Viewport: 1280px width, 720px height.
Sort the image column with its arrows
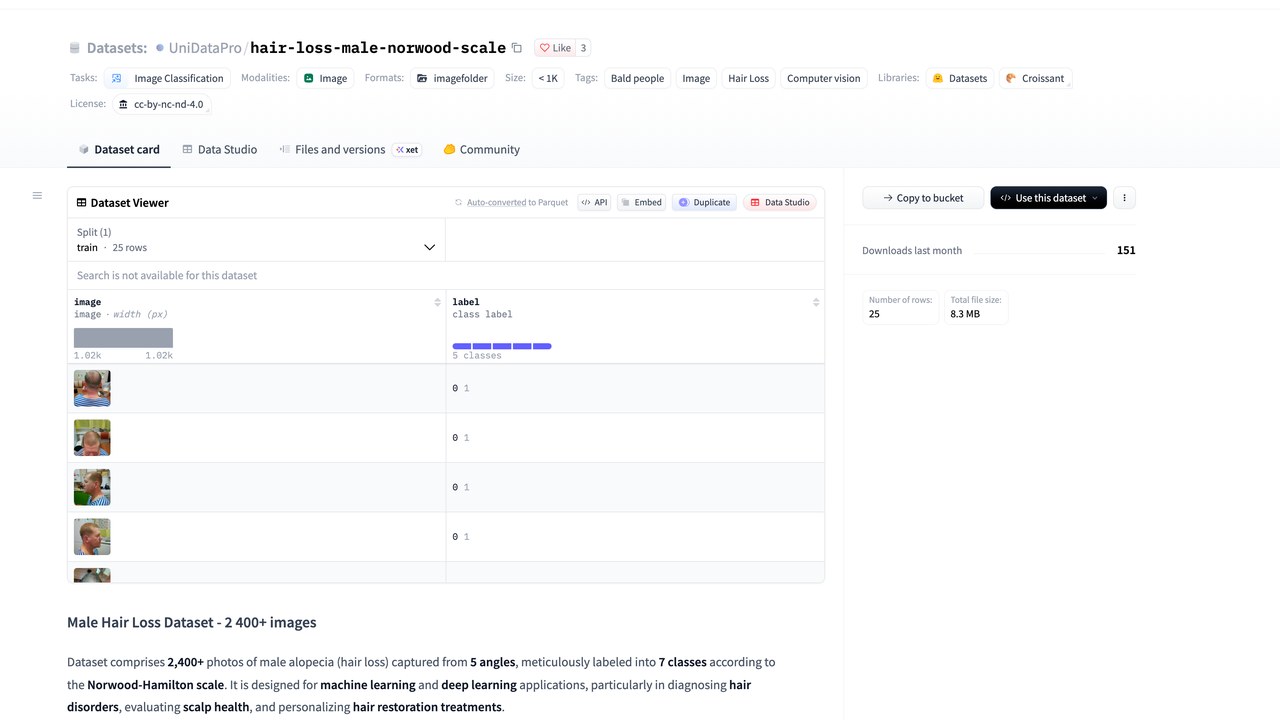point(437,302)
